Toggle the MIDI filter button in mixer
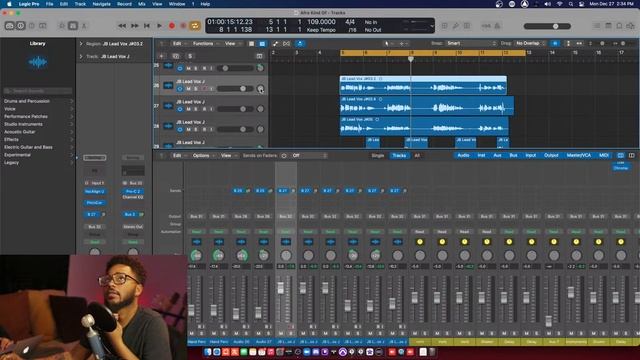This screenshot has width=640, height=360. 604,156
